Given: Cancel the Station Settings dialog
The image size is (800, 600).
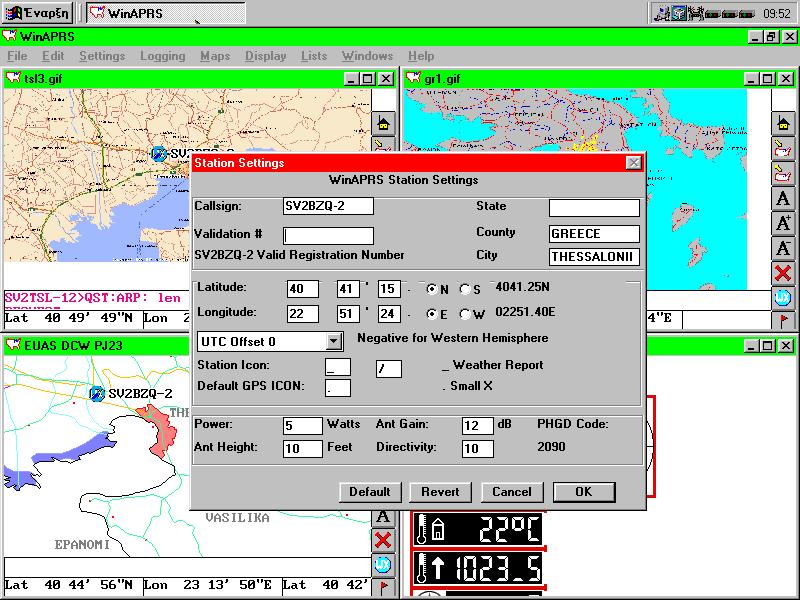Looking at the screenshot, I should (512, 492).
